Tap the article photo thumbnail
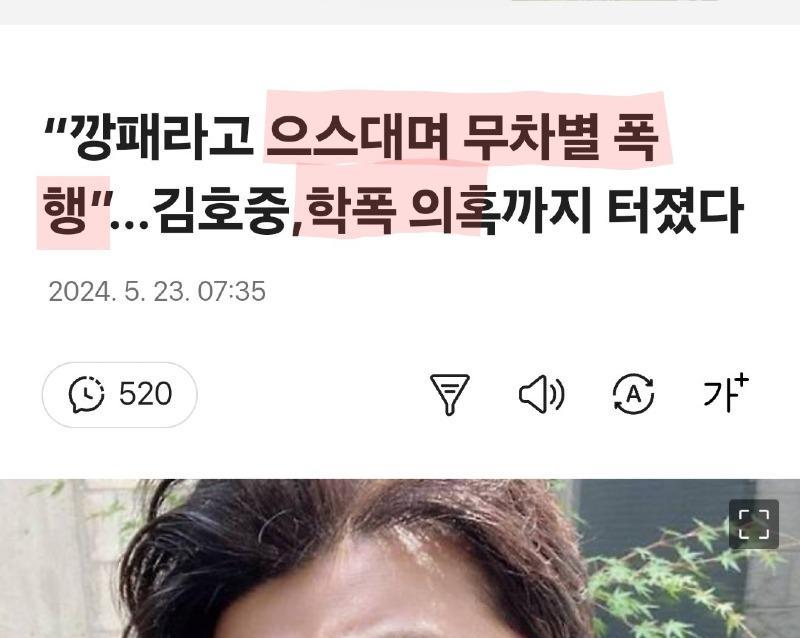The height and width of the screenshot is (638, 800). [400, 558]
